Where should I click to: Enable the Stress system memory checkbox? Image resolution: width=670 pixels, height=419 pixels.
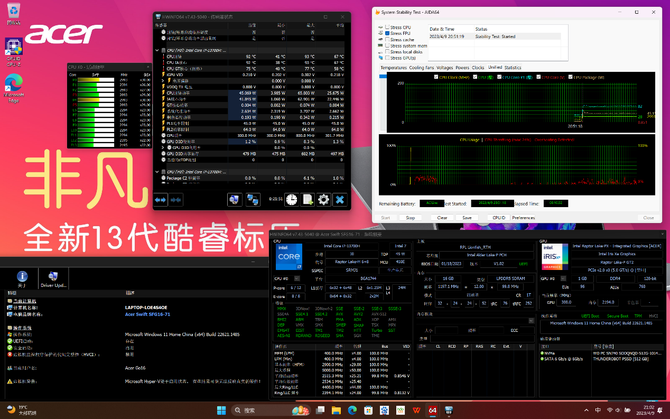(x=388, y=45)
